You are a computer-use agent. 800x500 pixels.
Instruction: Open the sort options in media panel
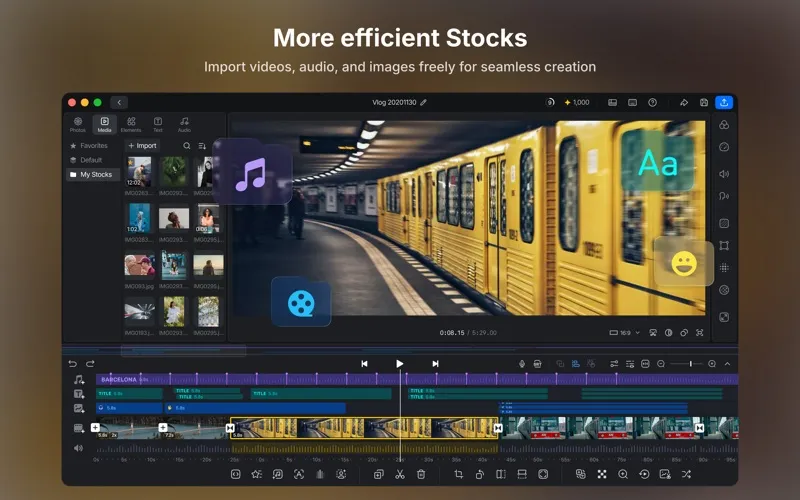coord(202,146)
